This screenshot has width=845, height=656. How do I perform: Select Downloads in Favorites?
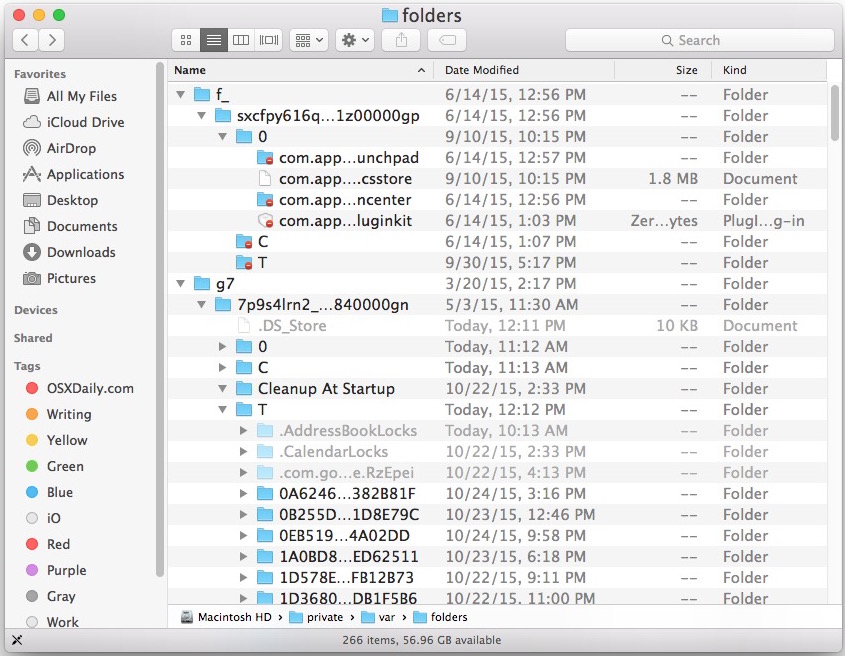79,252
